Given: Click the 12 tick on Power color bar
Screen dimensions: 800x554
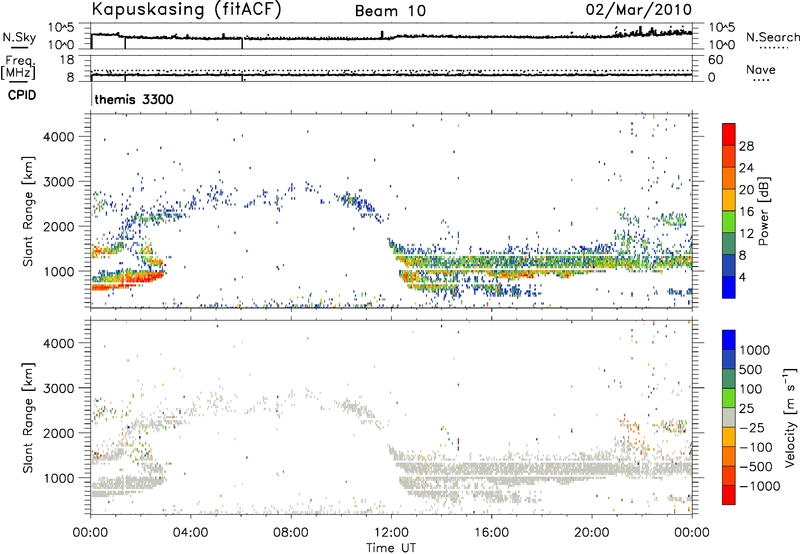Looking at the screenshot, I should click(x=746, y=234).
